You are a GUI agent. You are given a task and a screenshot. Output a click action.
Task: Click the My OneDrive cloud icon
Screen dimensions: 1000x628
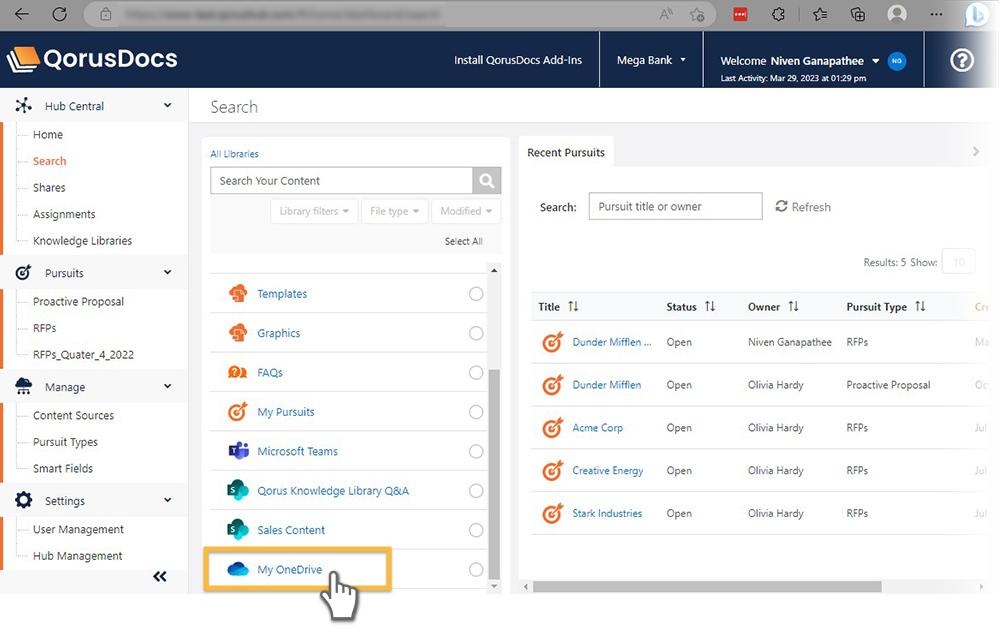238,569
